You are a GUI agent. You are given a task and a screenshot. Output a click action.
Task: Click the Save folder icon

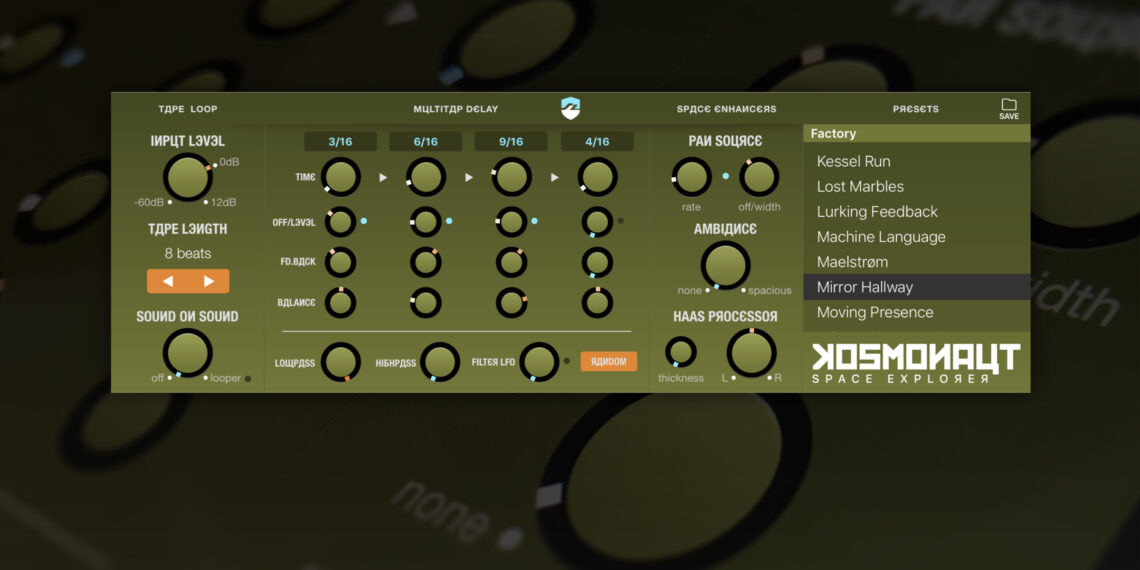coord(1008,106)
